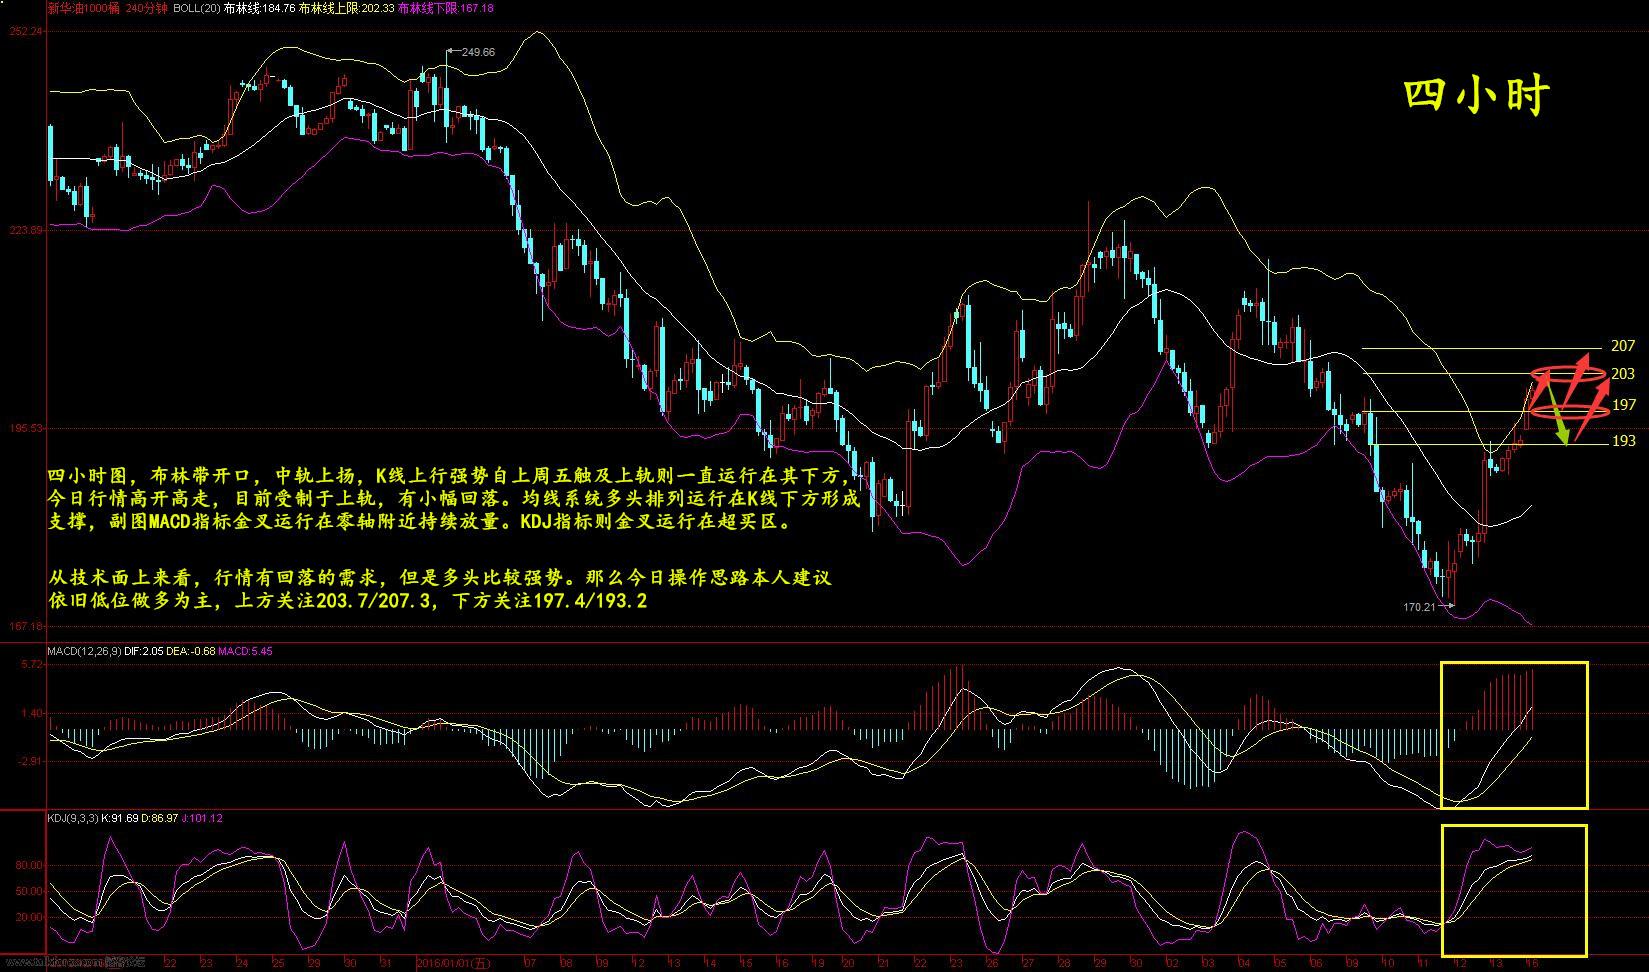The height and width of the screenshot is (972, 1649).
Task: Click the 2016/01/01(五) date label
Action: click(x=454, y=963)
